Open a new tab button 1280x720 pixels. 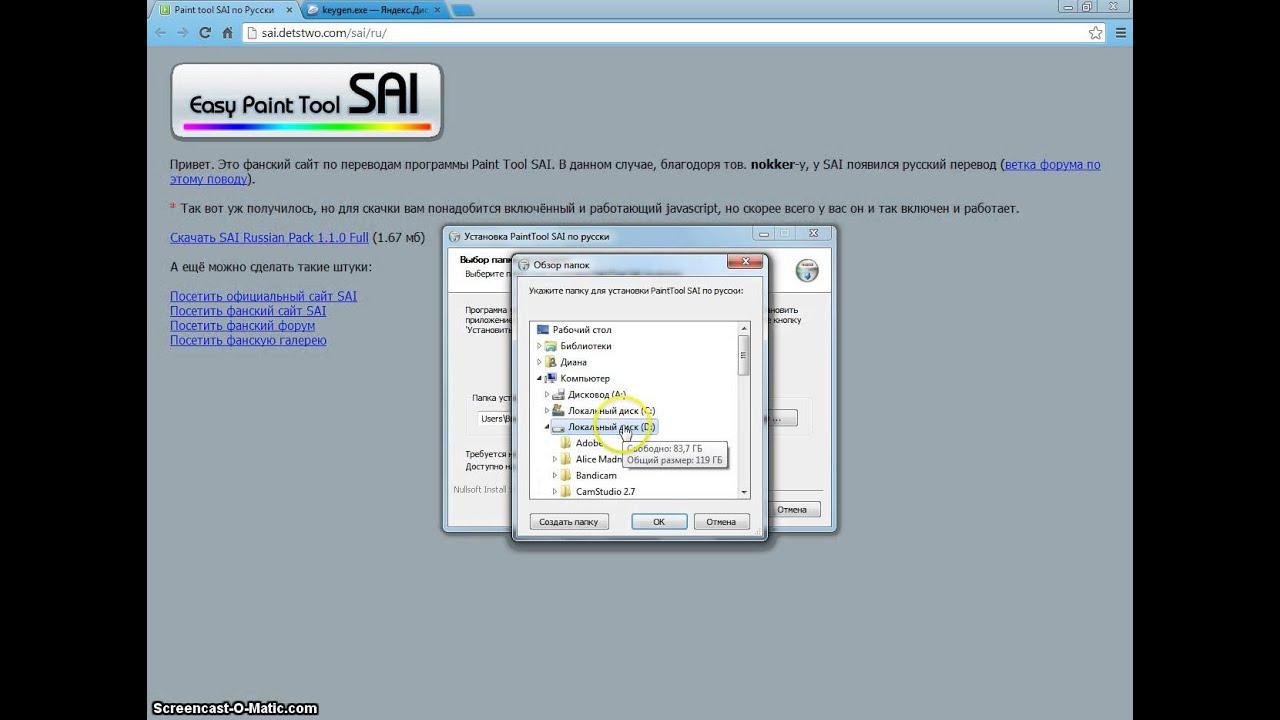click(x=462, y=9)
